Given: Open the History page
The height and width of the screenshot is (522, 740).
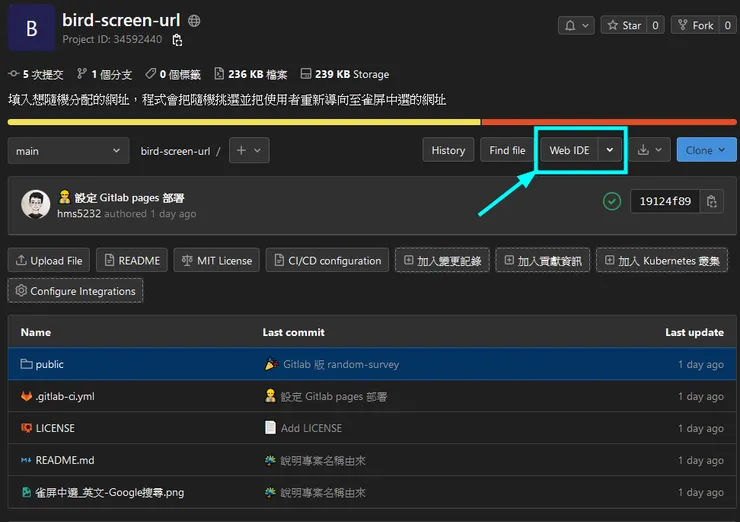Looking at the screenshot, I should [448, 150].
